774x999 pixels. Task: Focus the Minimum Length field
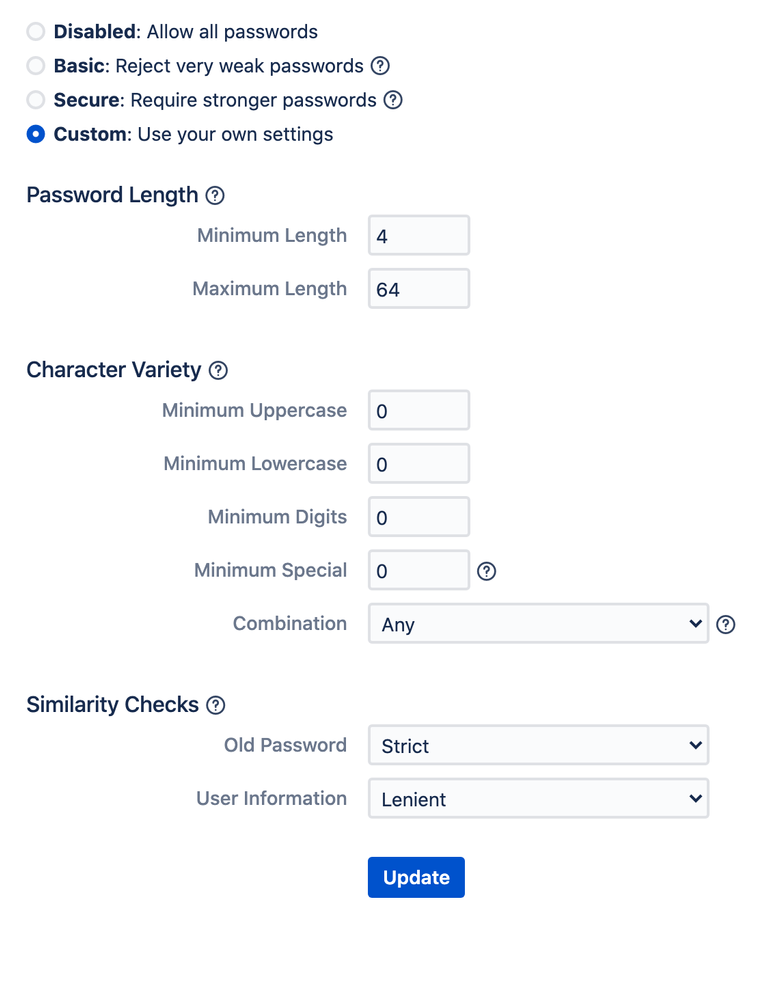point(419,235)
